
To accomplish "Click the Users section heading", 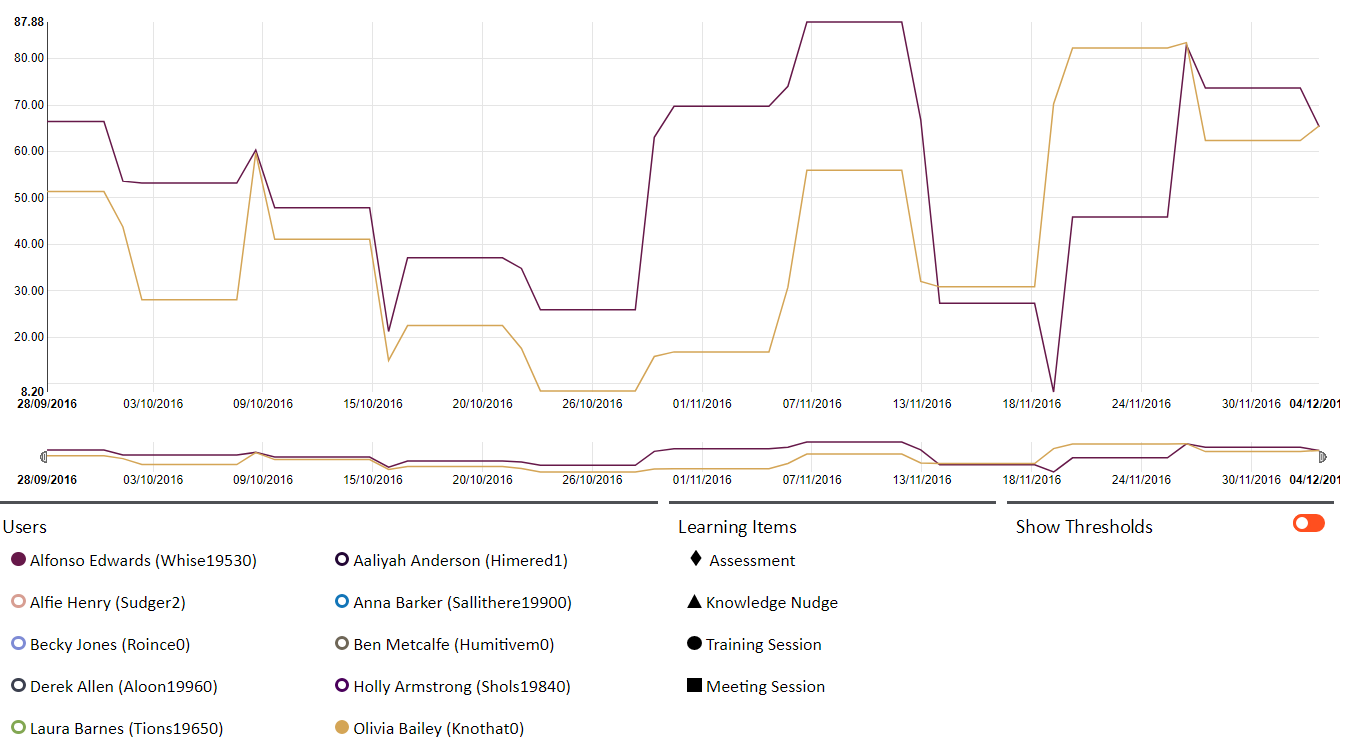I will click(x=25, y=527).
